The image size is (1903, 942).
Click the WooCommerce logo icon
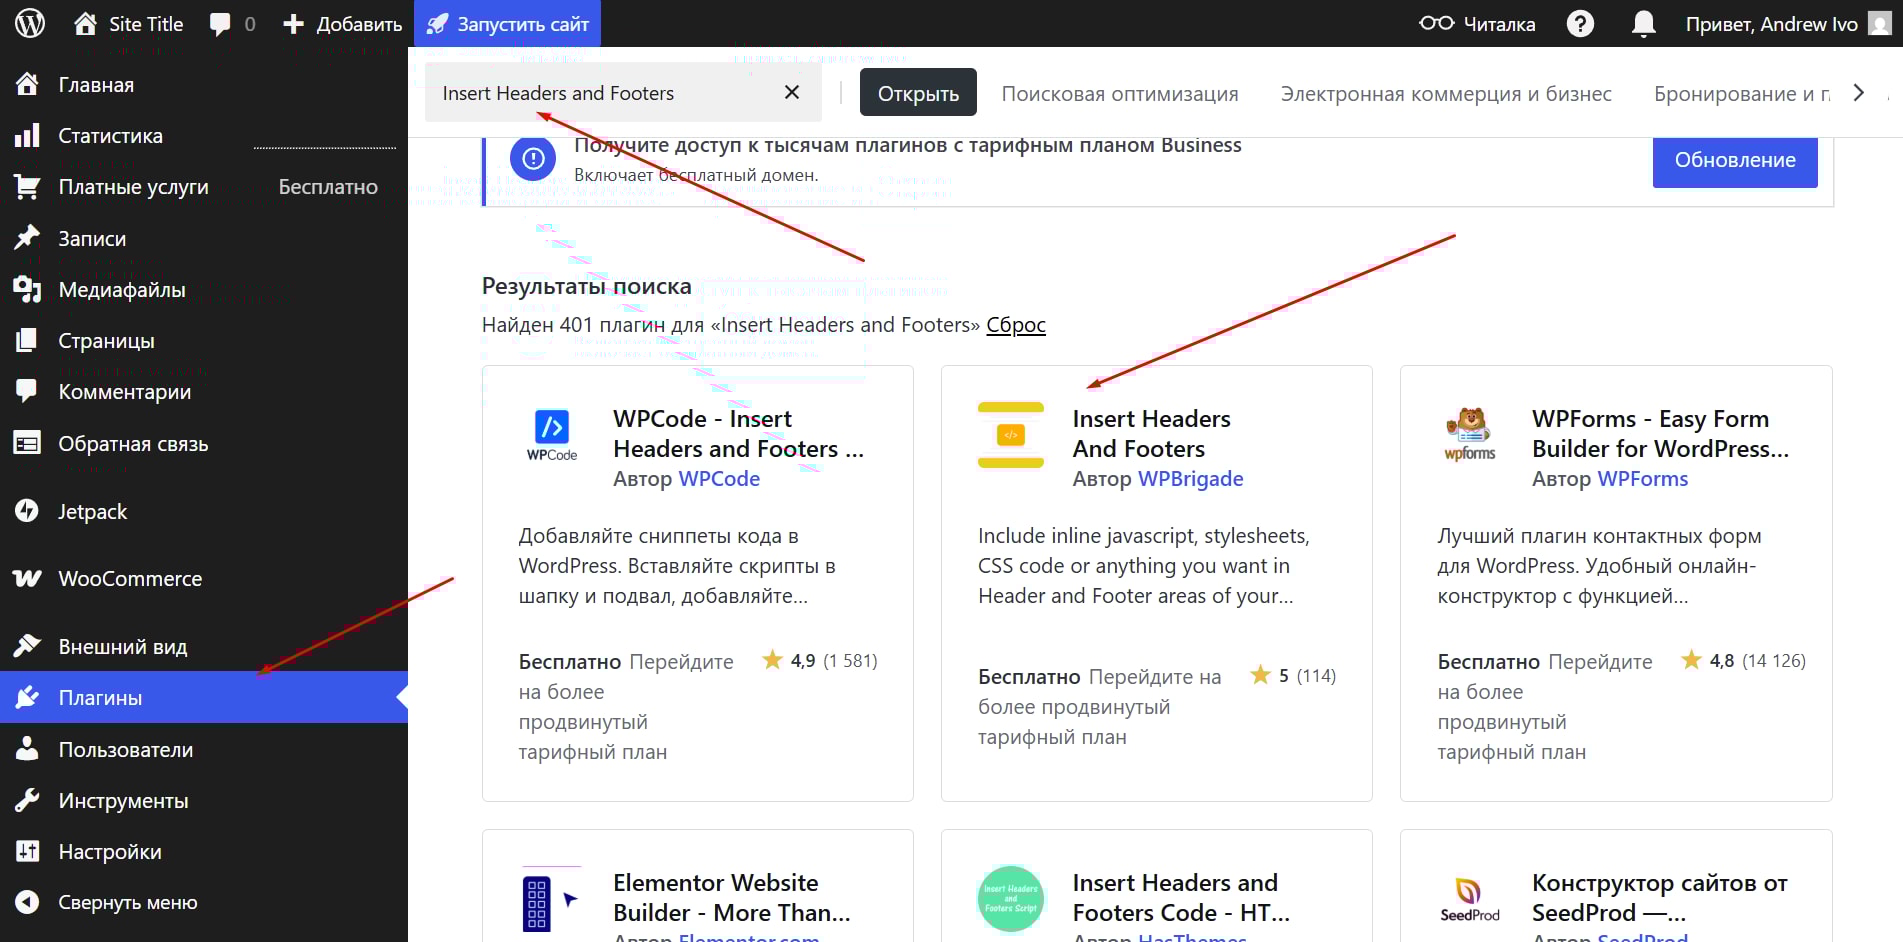tap(27, 578)
